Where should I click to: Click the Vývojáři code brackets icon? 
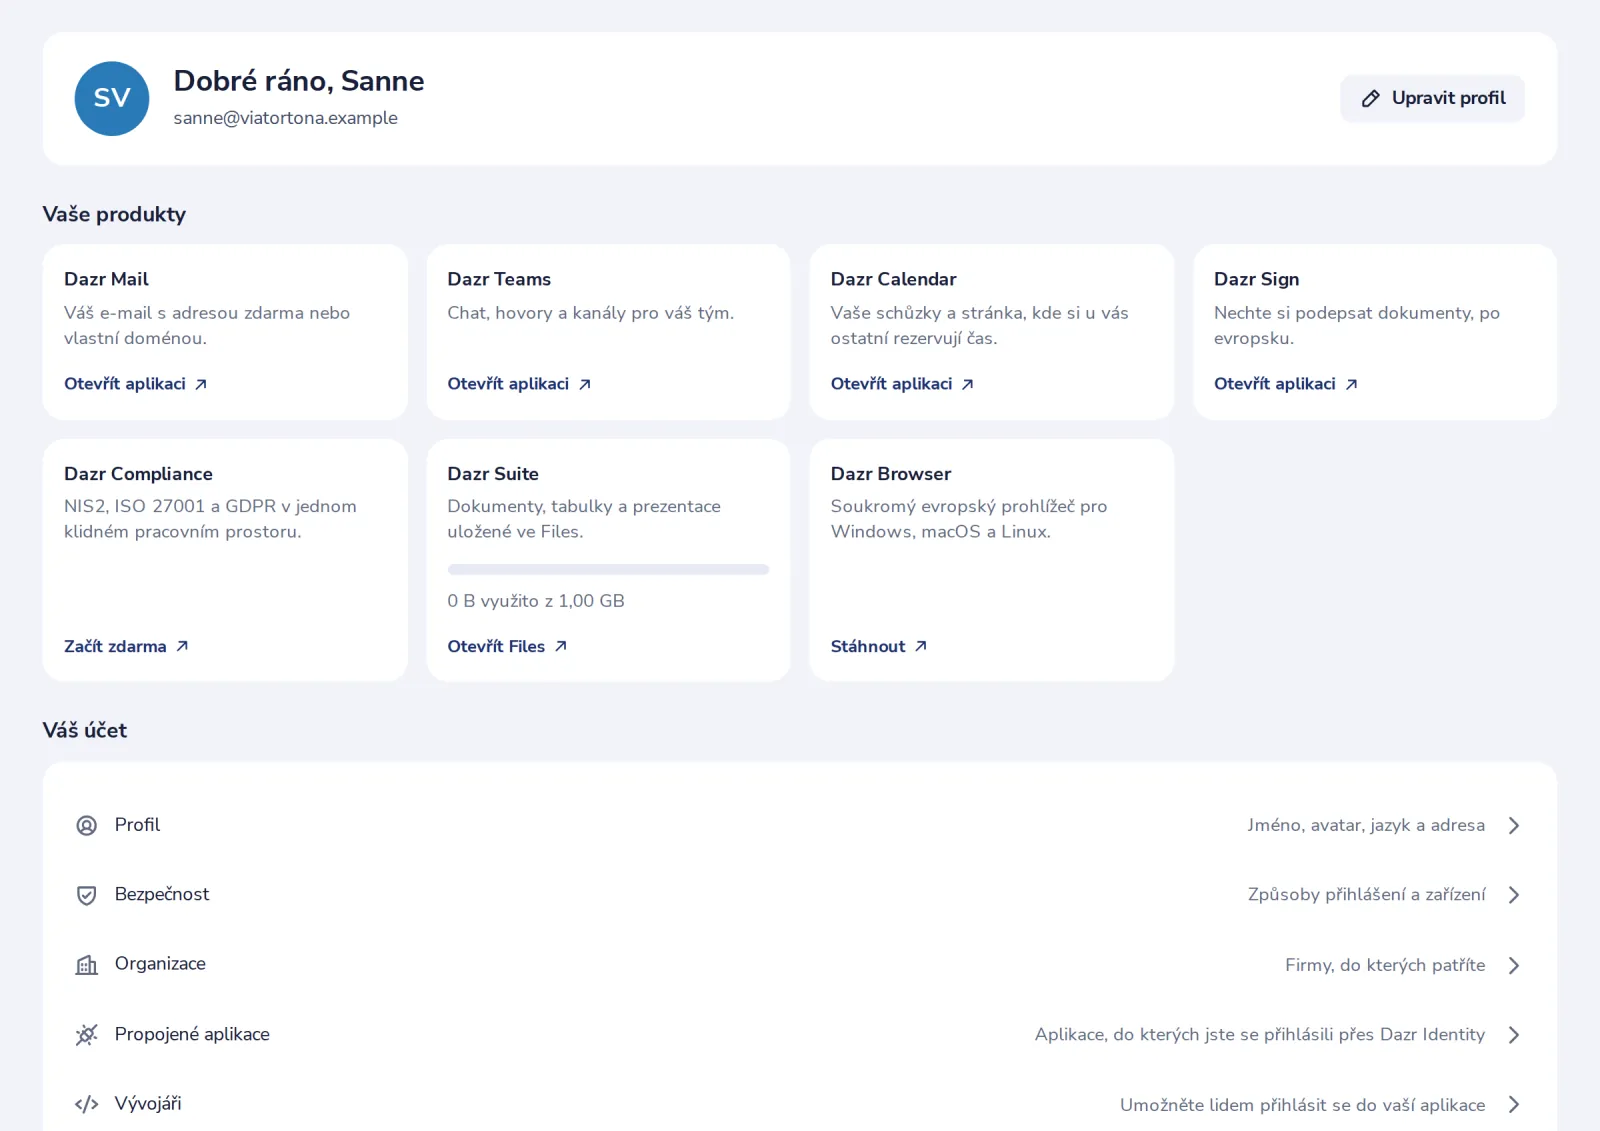click(x=87, y=1104)
